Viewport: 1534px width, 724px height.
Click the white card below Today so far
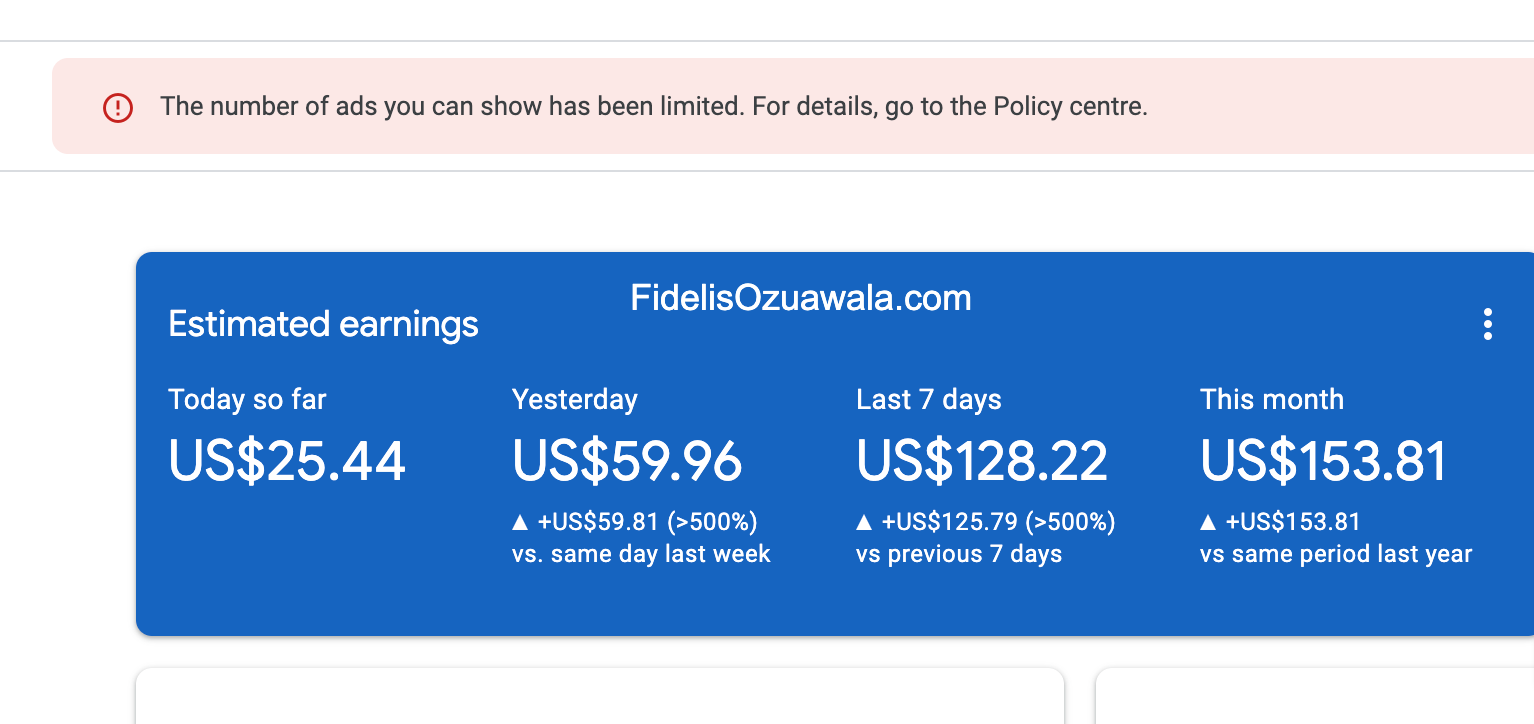pyautogui.click(x=600, y=696)
